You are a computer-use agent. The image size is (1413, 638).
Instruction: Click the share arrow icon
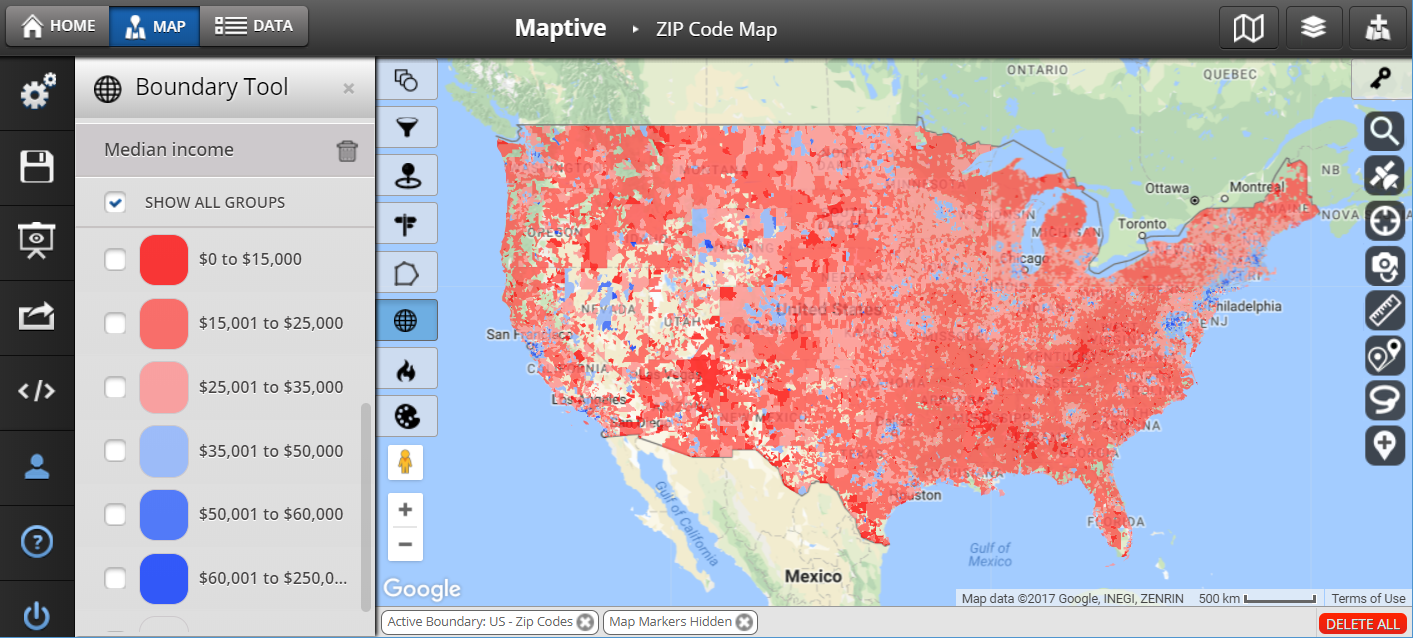coord(37,317)
